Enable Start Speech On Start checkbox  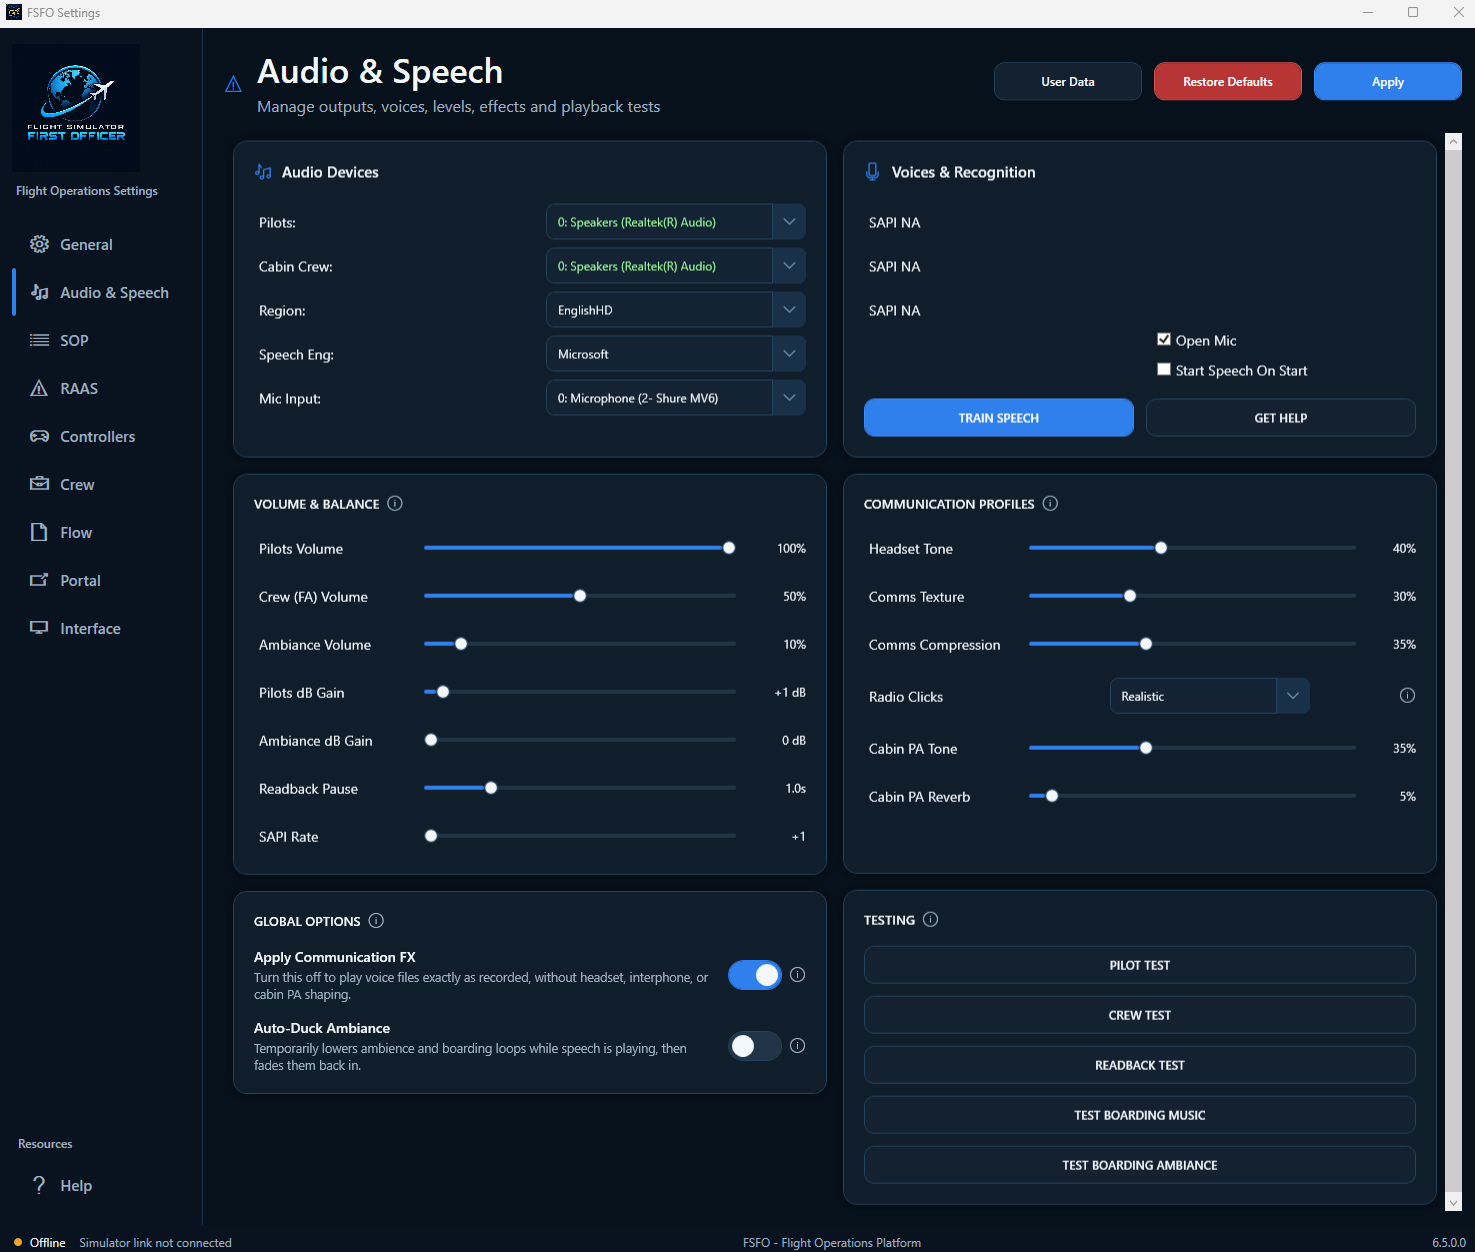[x=1164, y=369]
